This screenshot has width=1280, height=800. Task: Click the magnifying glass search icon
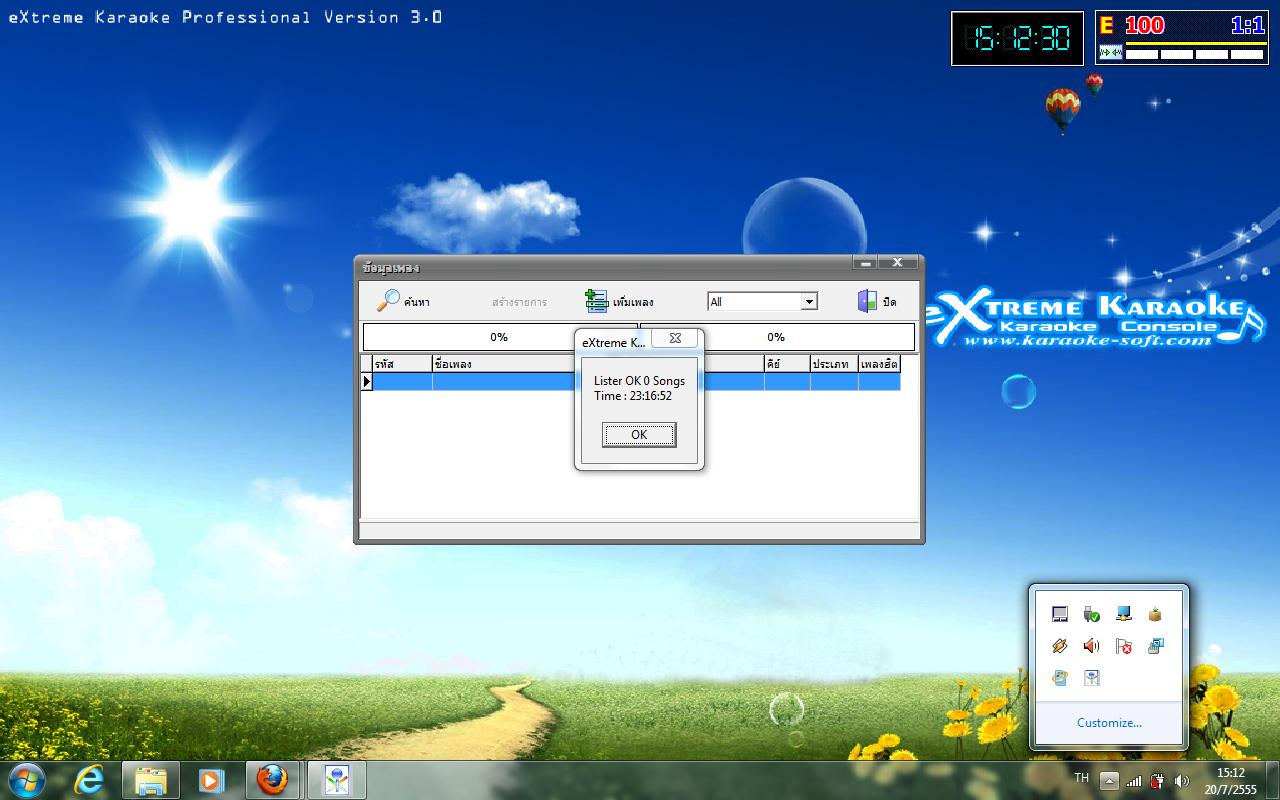[x=388, y=301]
